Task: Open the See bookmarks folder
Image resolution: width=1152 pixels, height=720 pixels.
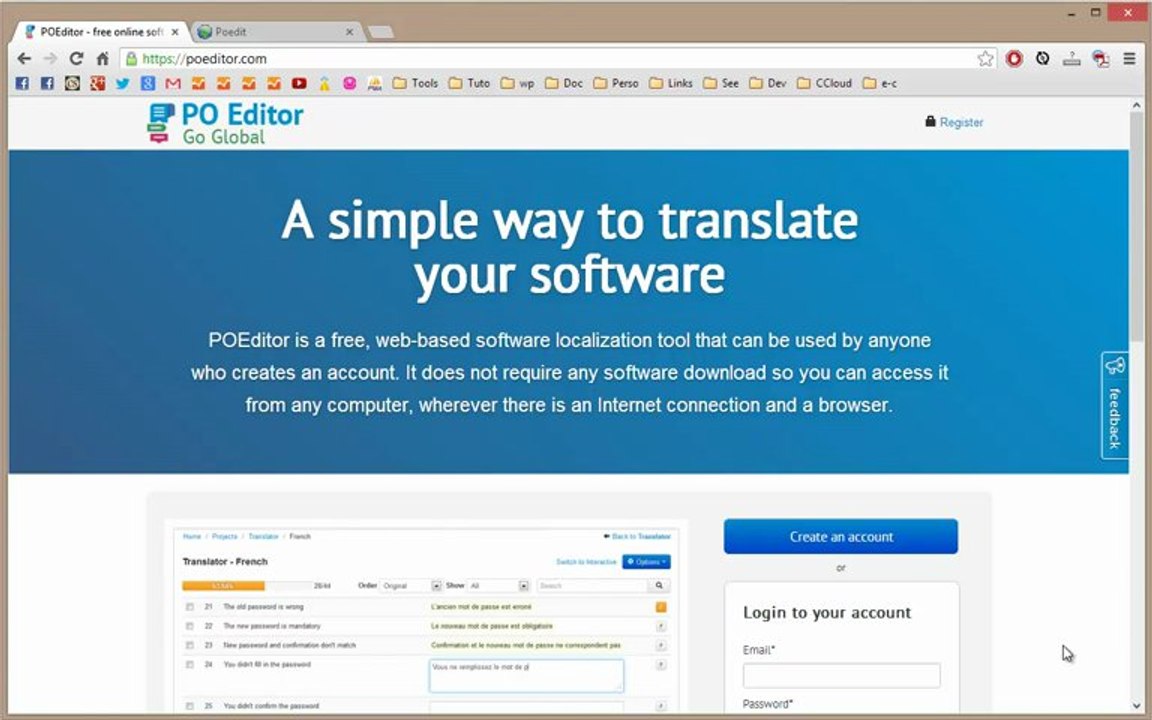Action: point(721,83)
